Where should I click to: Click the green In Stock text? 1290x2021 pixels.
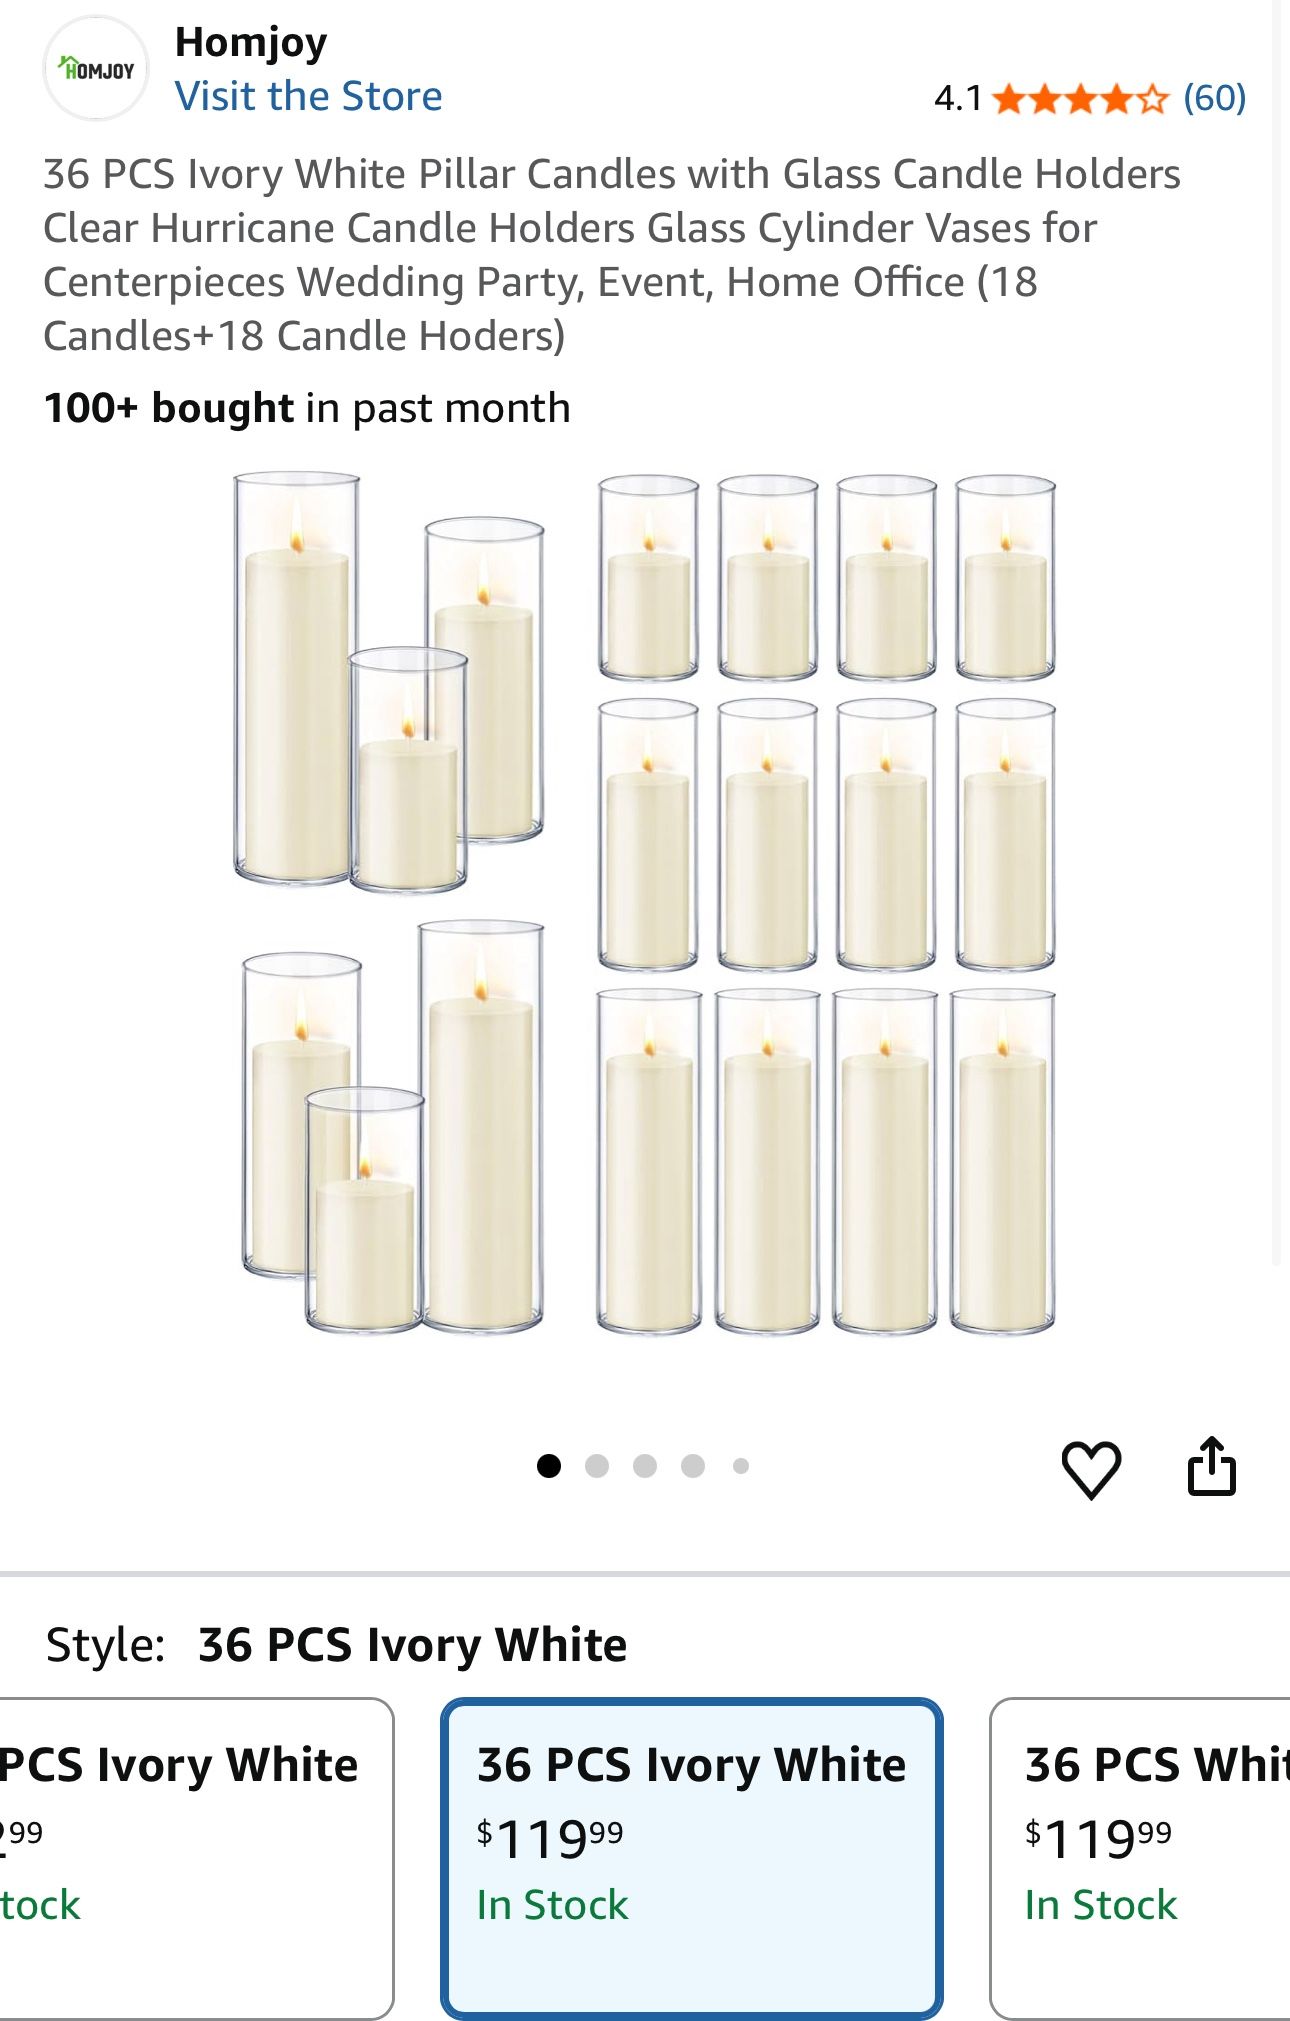pyautogui.click(x=554, y=1904)
